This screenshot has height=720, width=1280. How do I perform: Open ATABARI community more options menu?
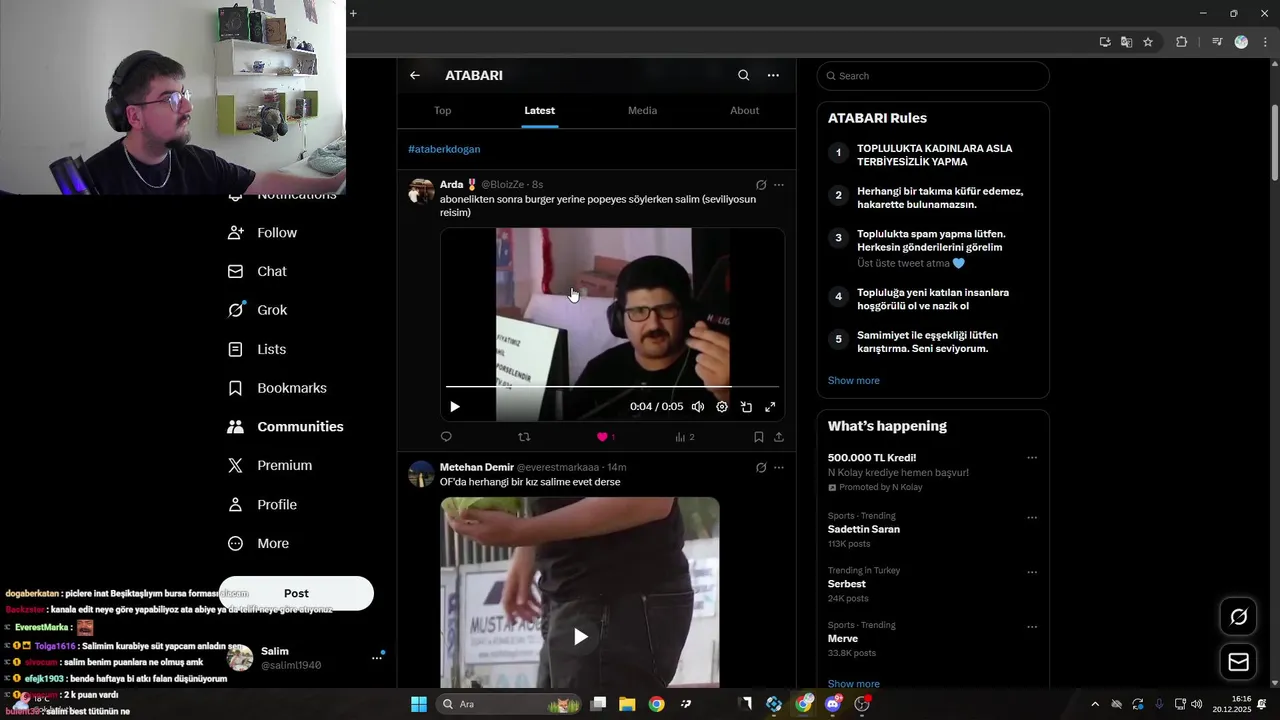click(773, 75)
